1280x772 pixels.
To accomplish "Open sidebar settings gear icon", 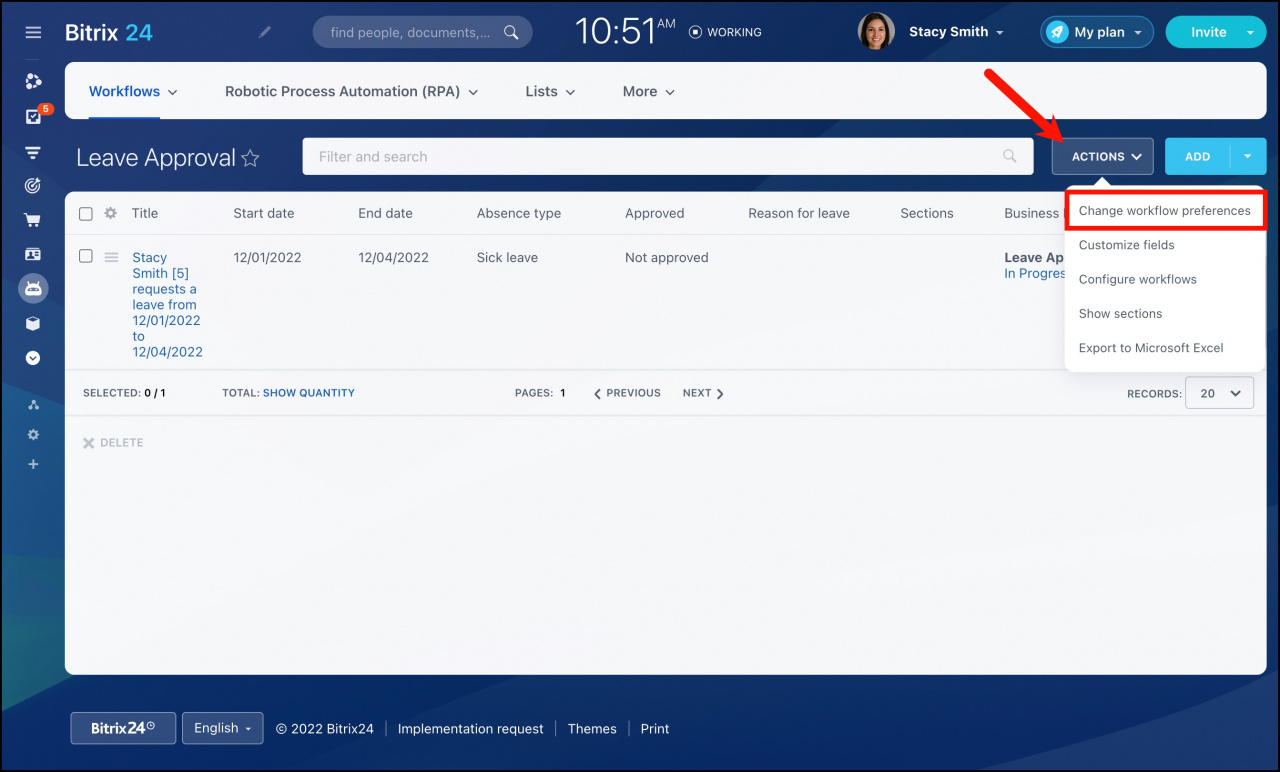I will tap(33, 435).
